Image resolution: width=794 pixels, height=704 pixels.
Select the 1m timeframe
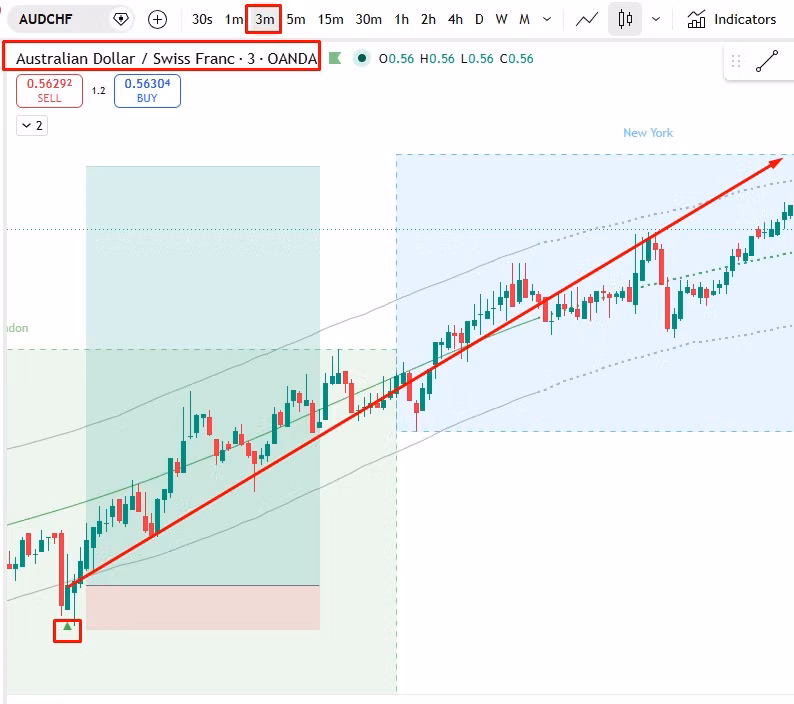coord(233,19)
